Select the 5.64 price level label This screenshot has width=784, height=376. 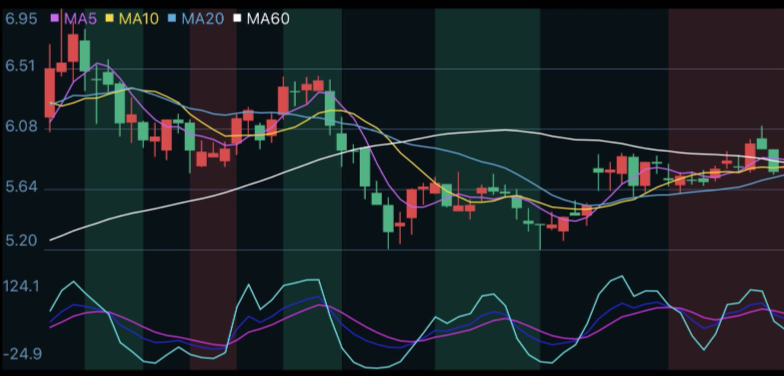point(21,188)
